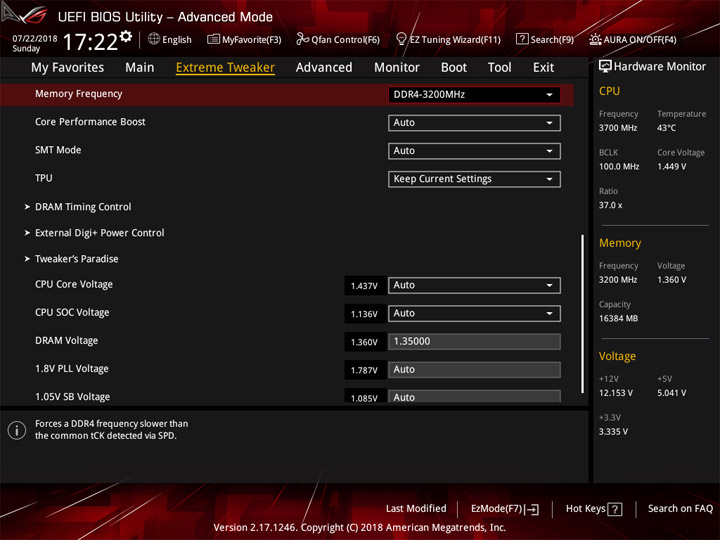Click Ratio 37.0 x value
This screenshot has width=720, height=540.
click(611, 205)
